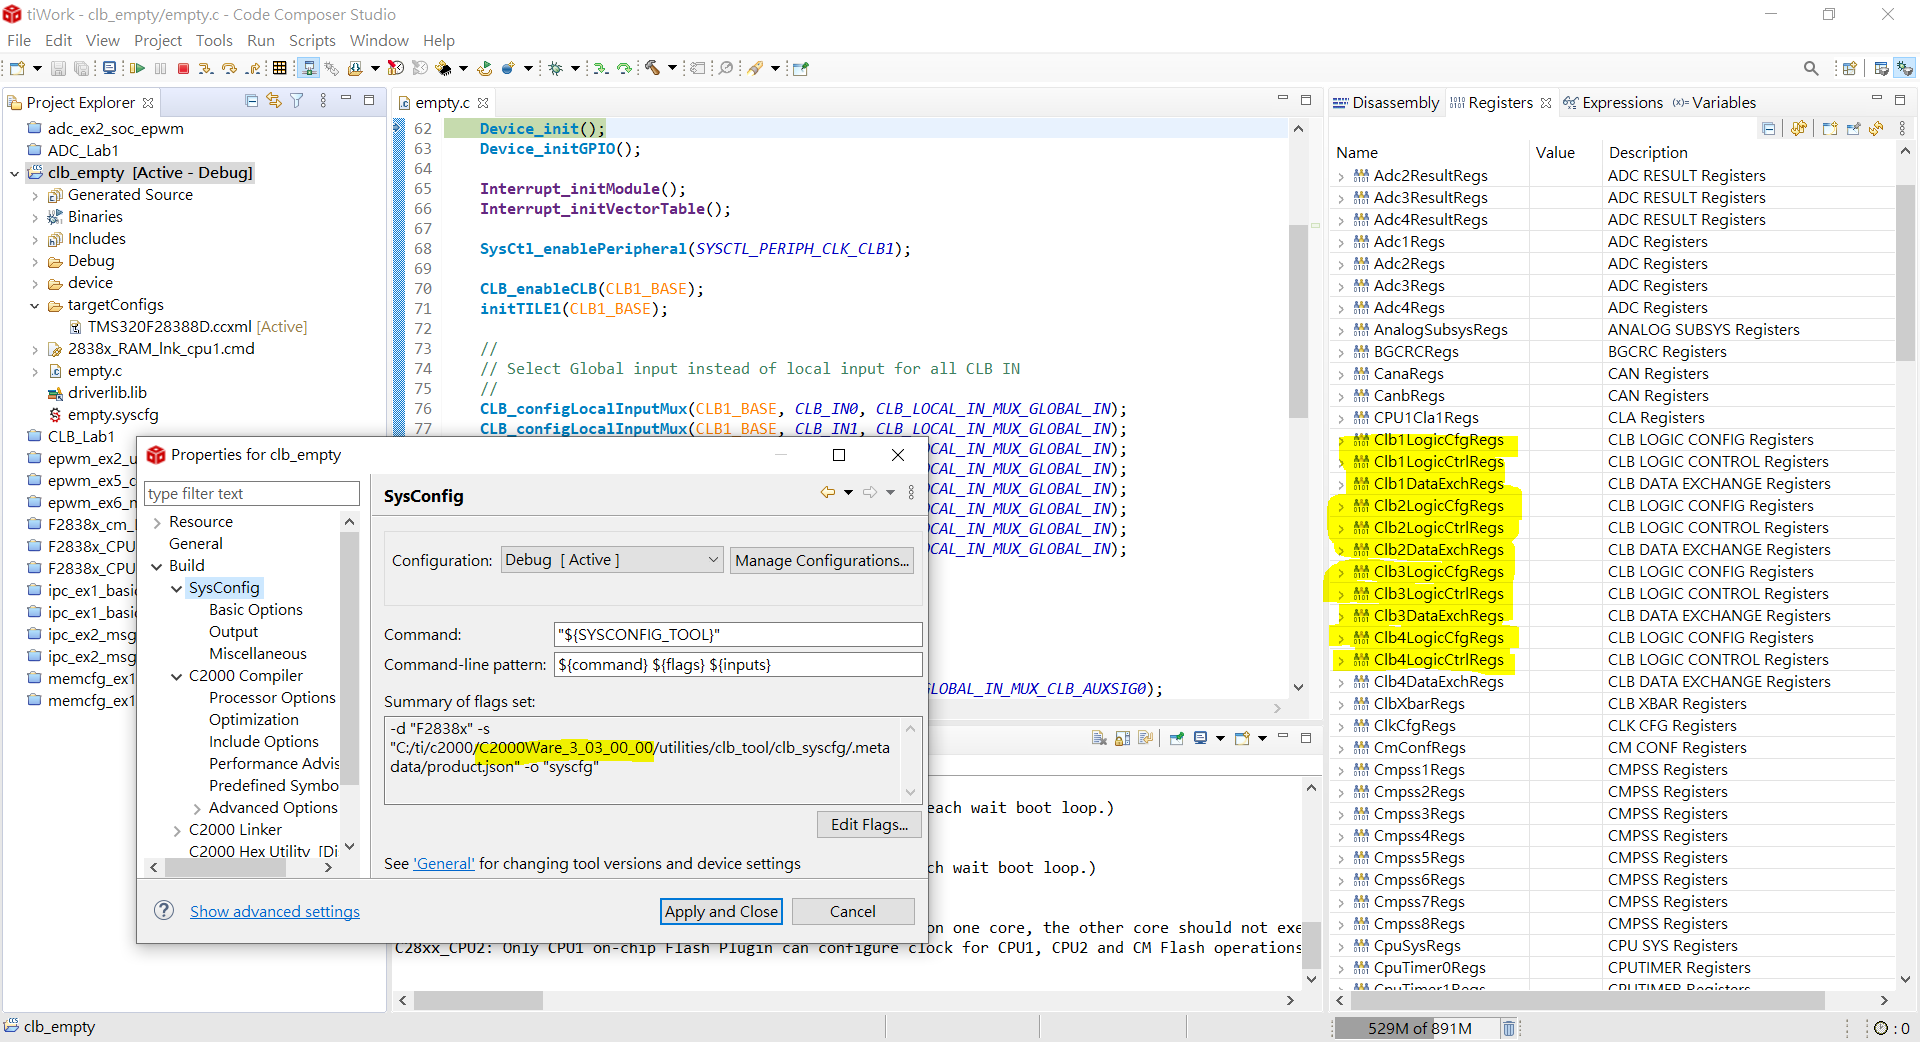Click the hammer Build icon
This screenshot has width=1920, height=1042.
tap(652, 68)
